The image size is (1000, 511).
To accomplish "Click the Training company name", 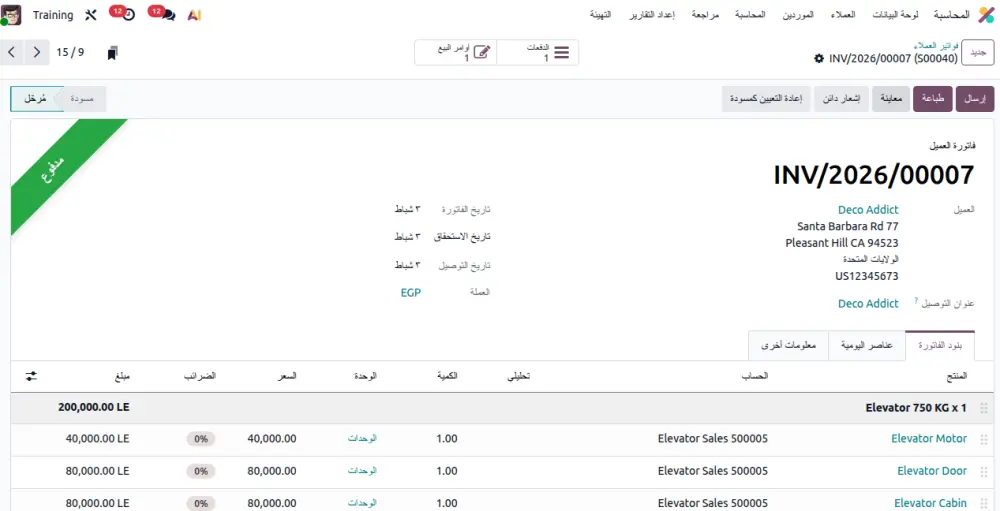I will [53, 15].
